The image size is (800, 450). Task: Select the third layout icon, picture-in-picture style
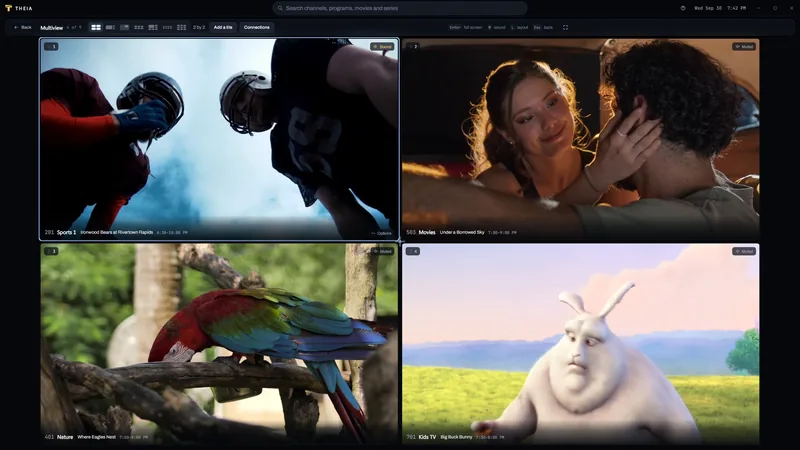pos(124,28)
